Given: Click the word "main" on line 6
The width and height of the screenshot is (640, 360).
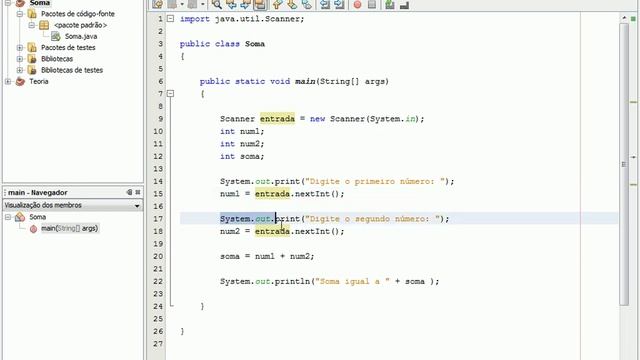Looking at the screenshot, I should [x=305, y=82].
